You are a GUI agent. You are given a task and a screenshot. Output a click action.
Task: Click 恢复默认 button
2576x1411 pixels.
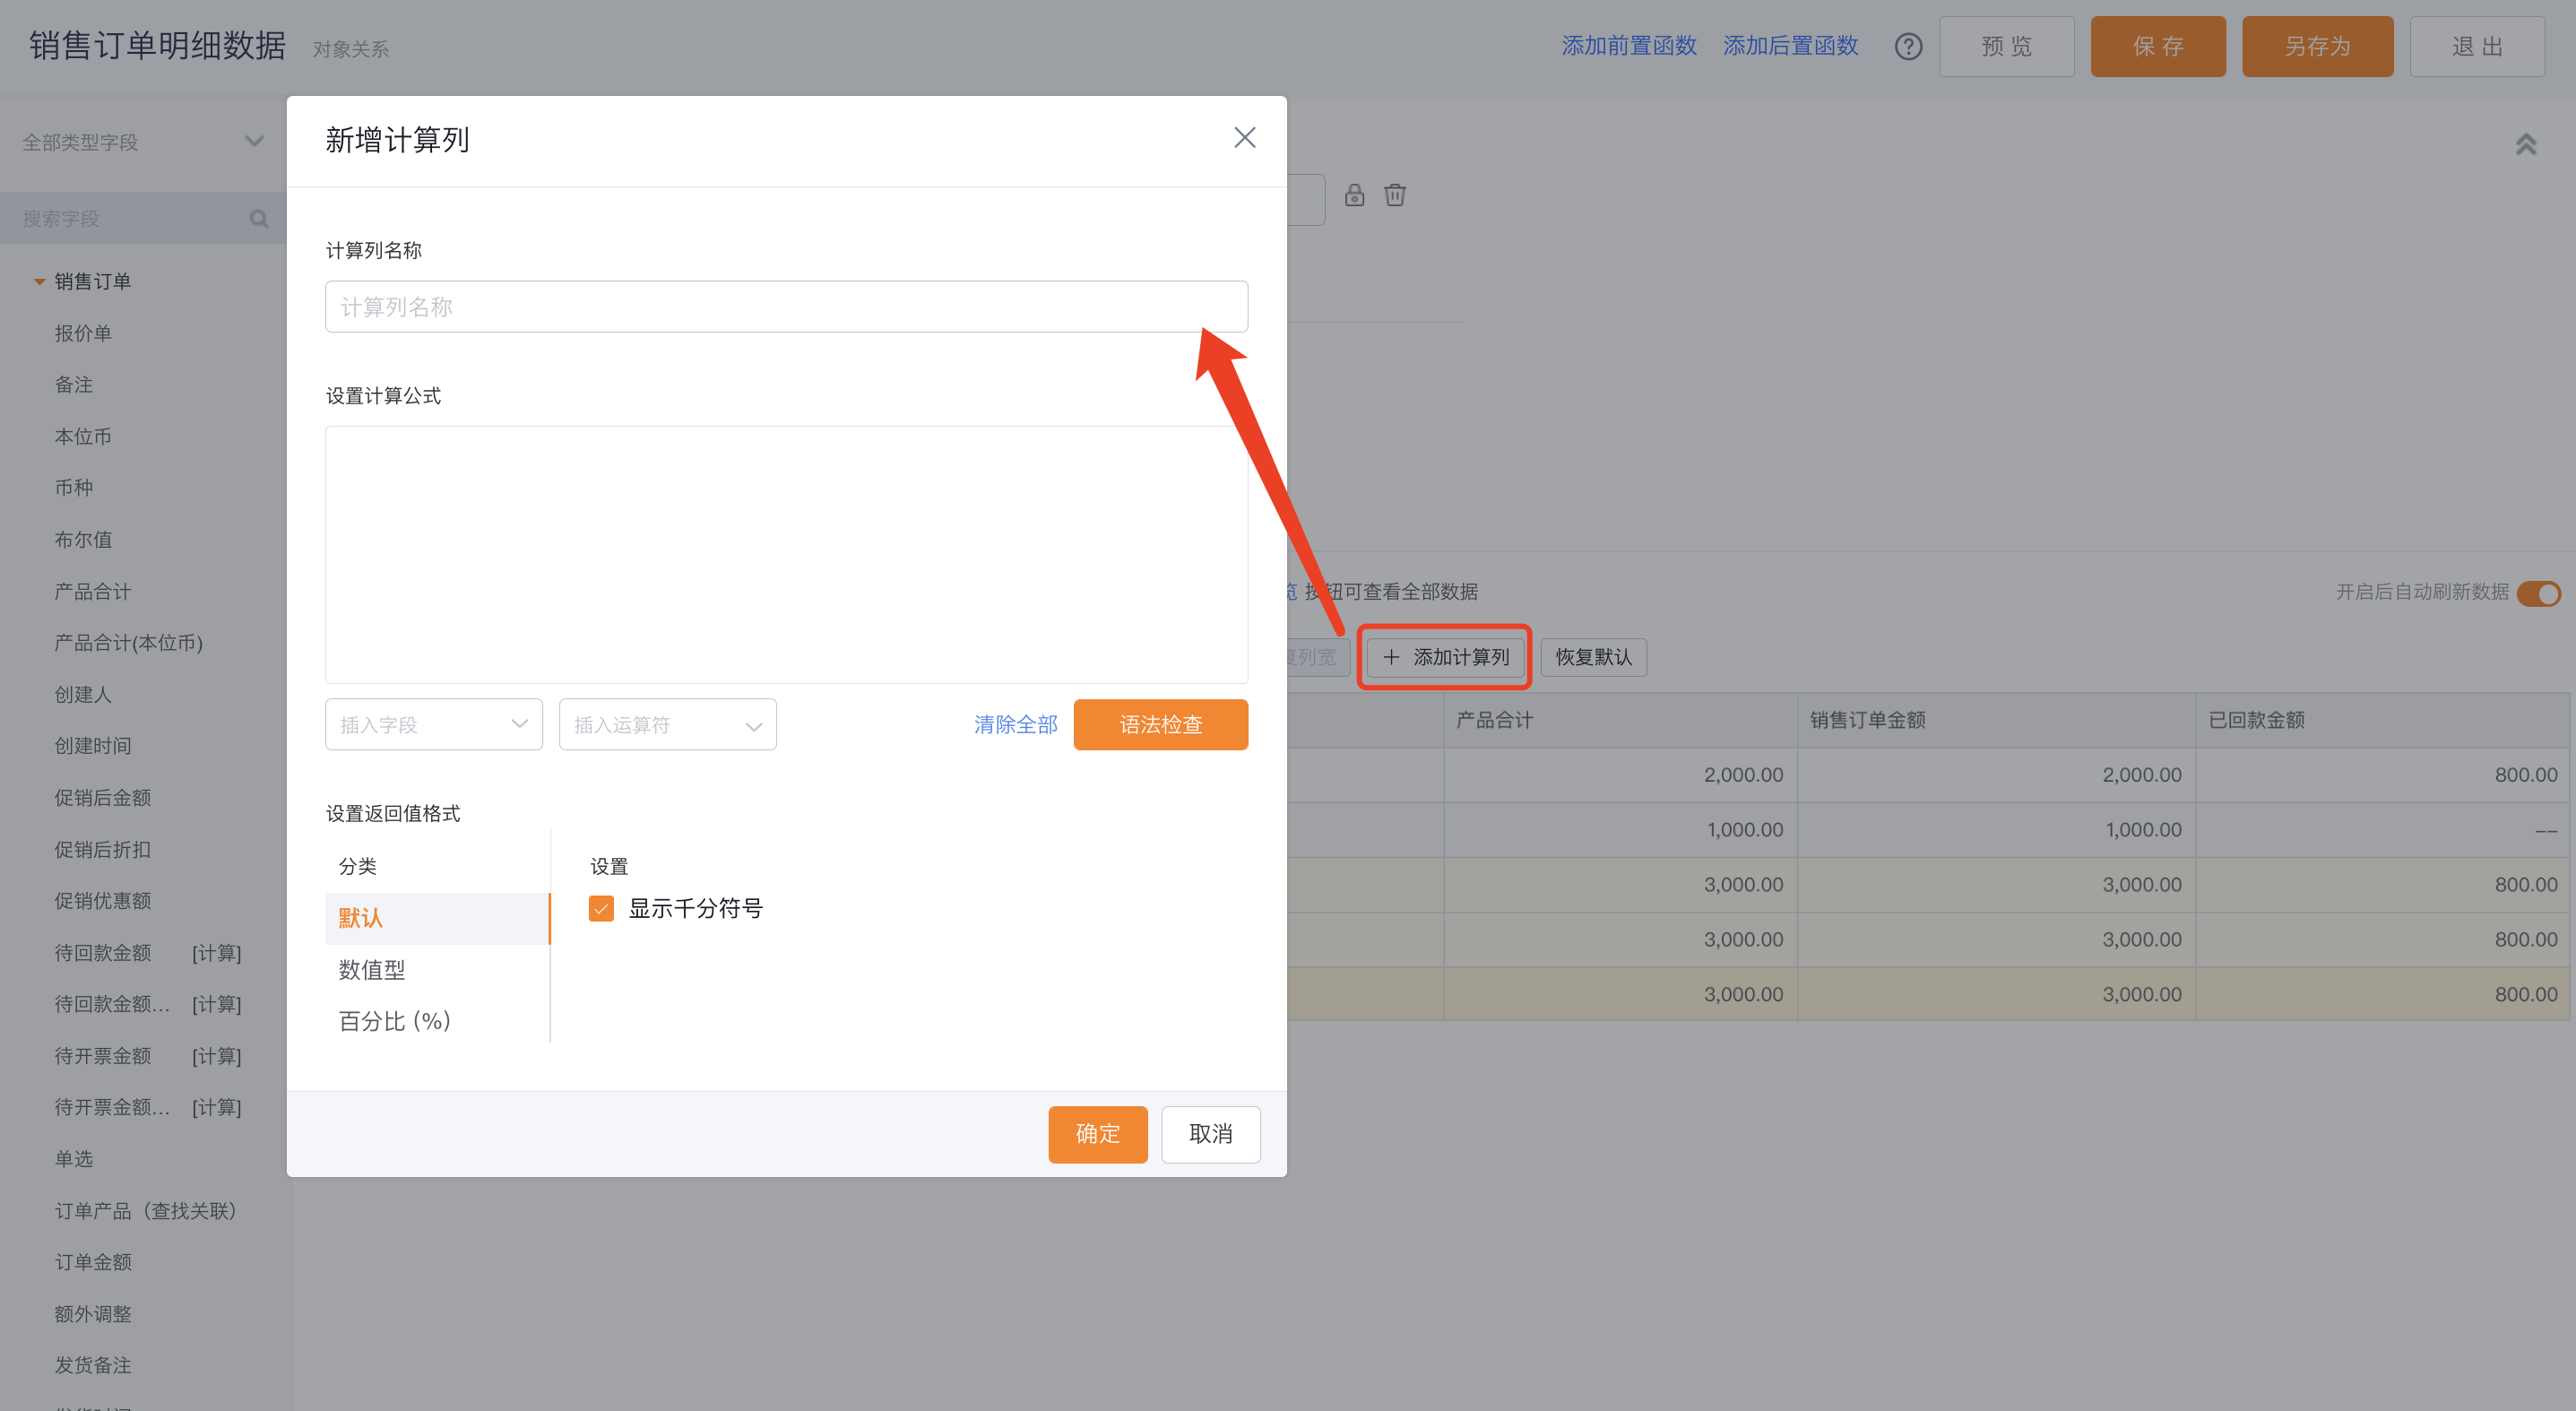click(x=1594, y=657)
